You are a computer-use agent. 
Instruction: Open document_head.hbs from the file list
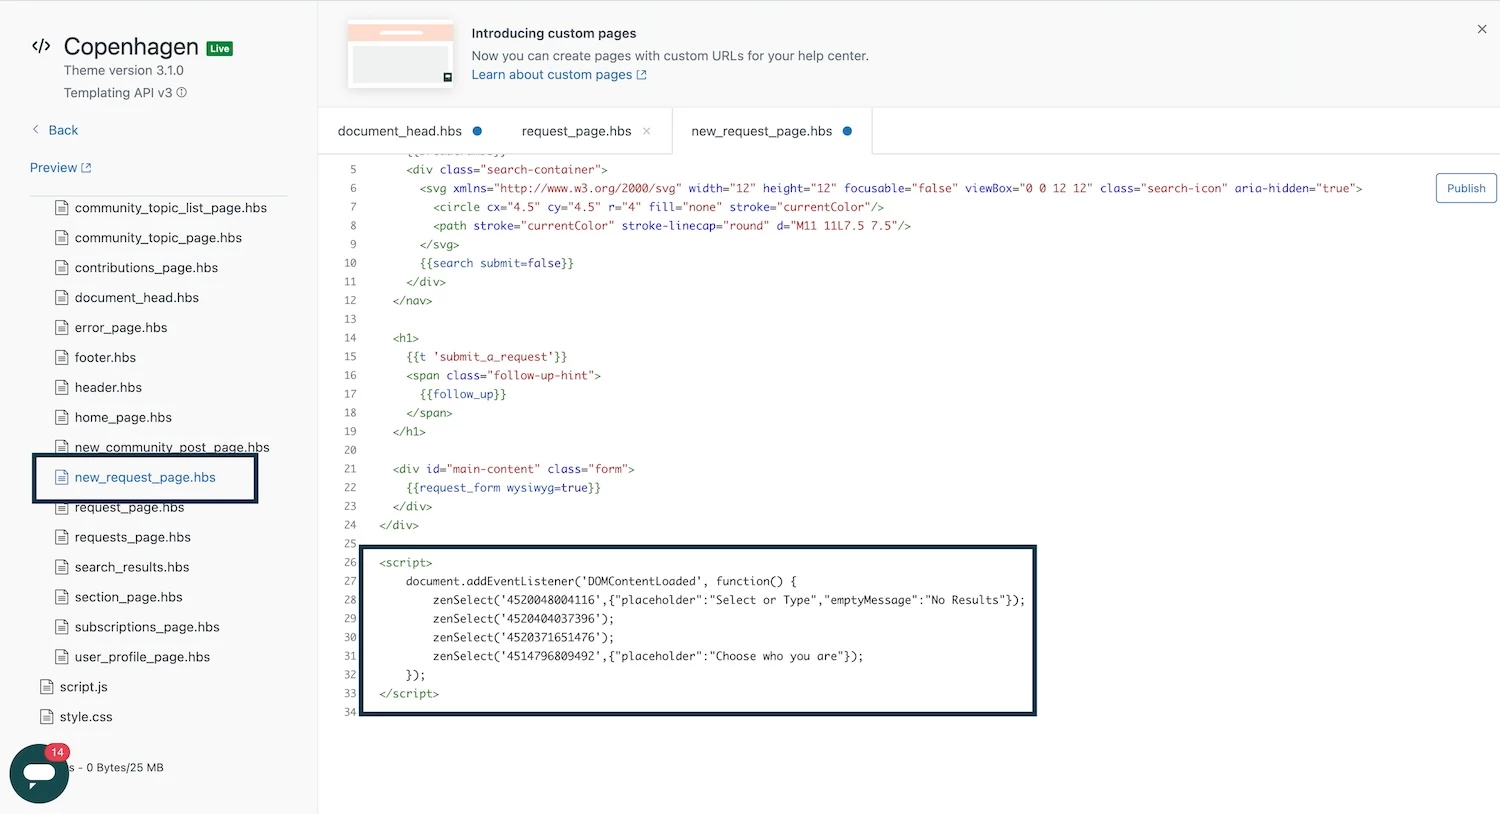point(137,298)
